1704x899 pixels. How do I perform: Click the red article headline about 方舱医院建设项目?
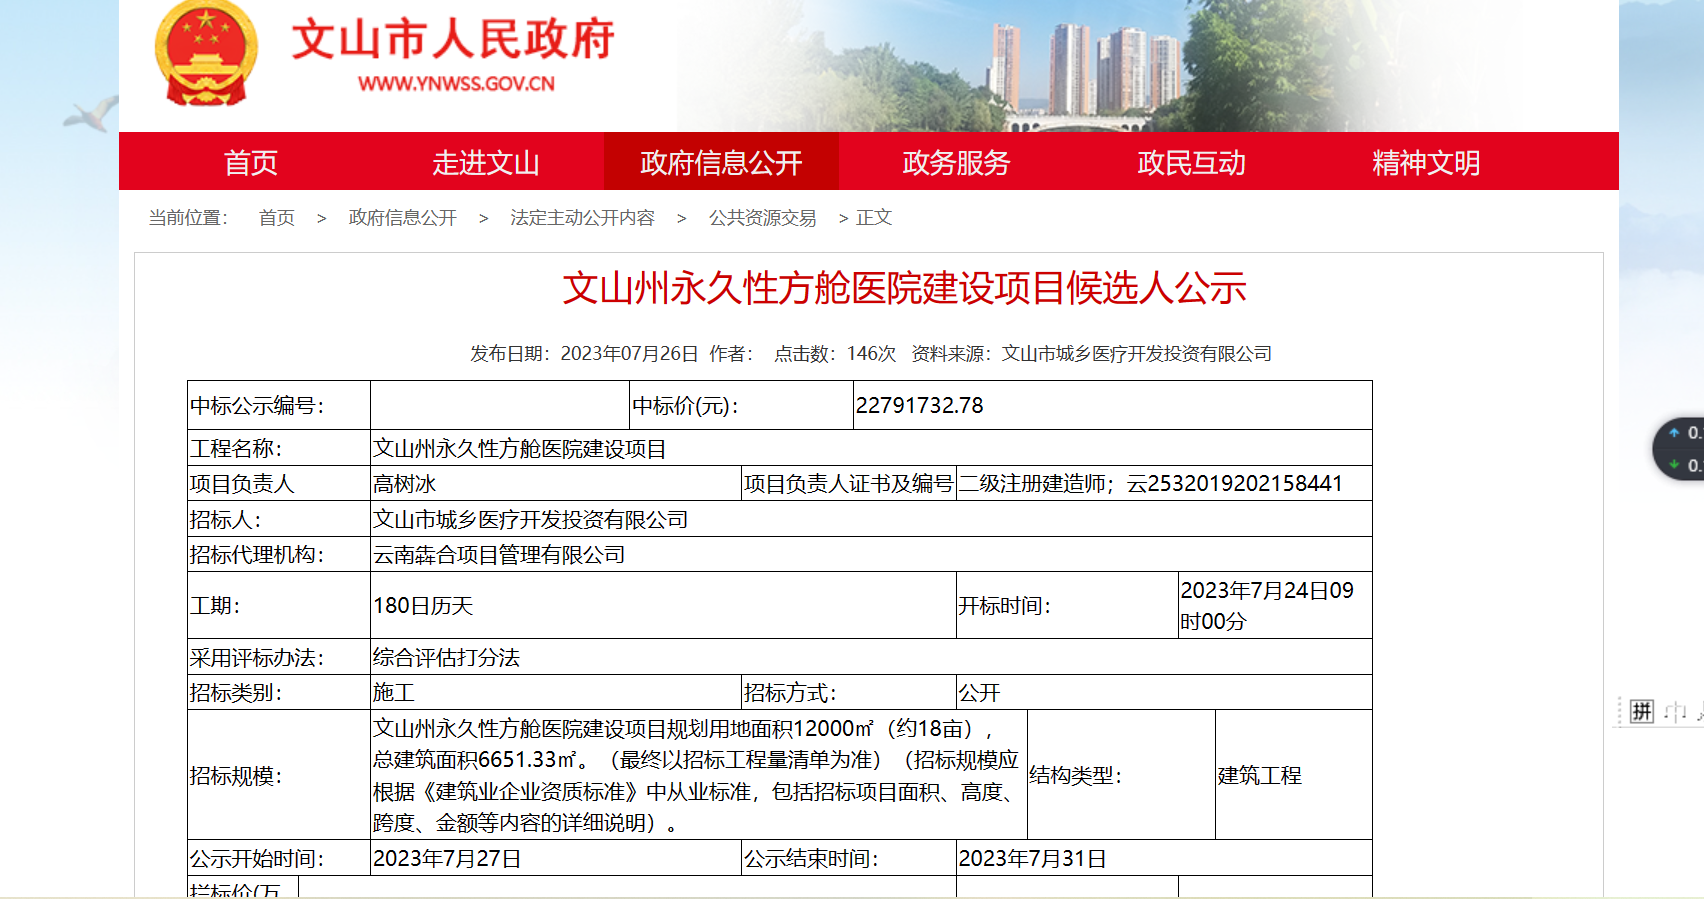904,288
